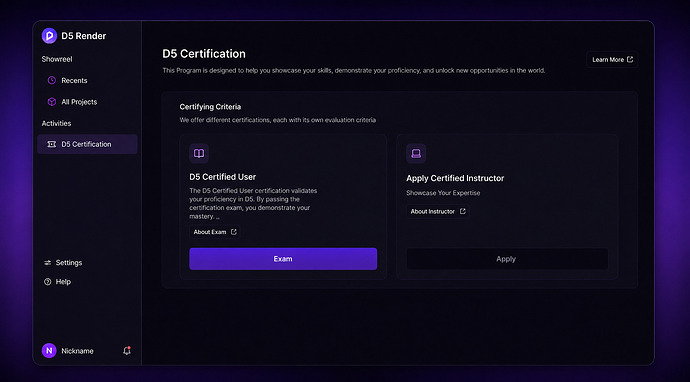
Task: Click the Learn More button
Action: click(612, 59)
